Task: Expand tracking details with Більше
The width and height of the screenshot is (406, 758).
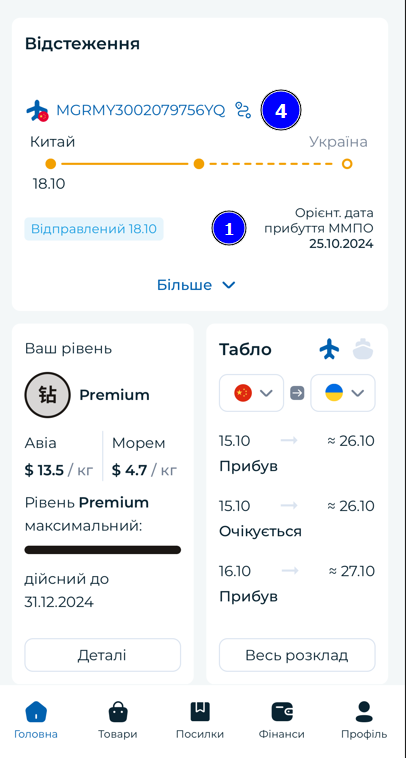Action: point(196,285)
